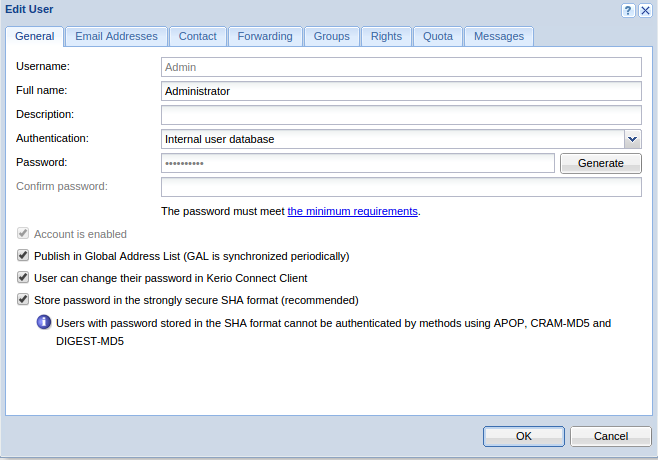Screen dimensions: 658x460
Task: Switch to the Email Addresses tab
Action: coord(116,37)
